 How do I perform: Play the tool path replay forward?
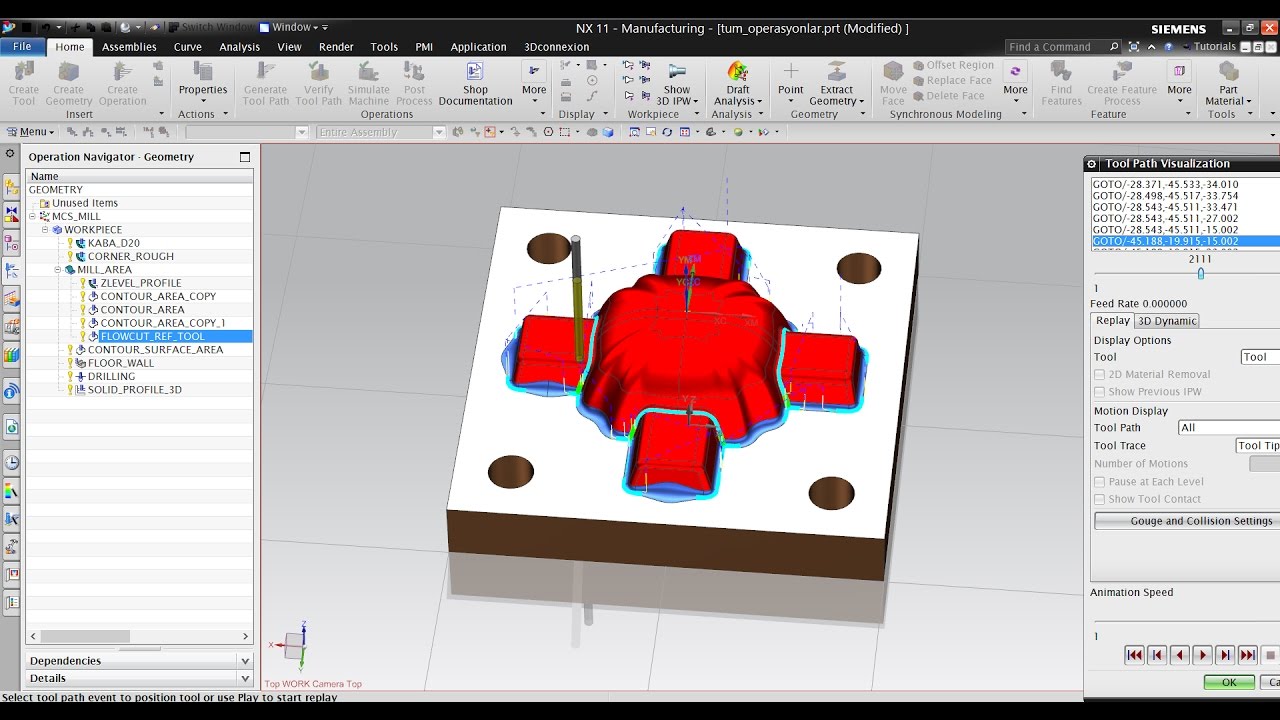tap(1202, 655)
